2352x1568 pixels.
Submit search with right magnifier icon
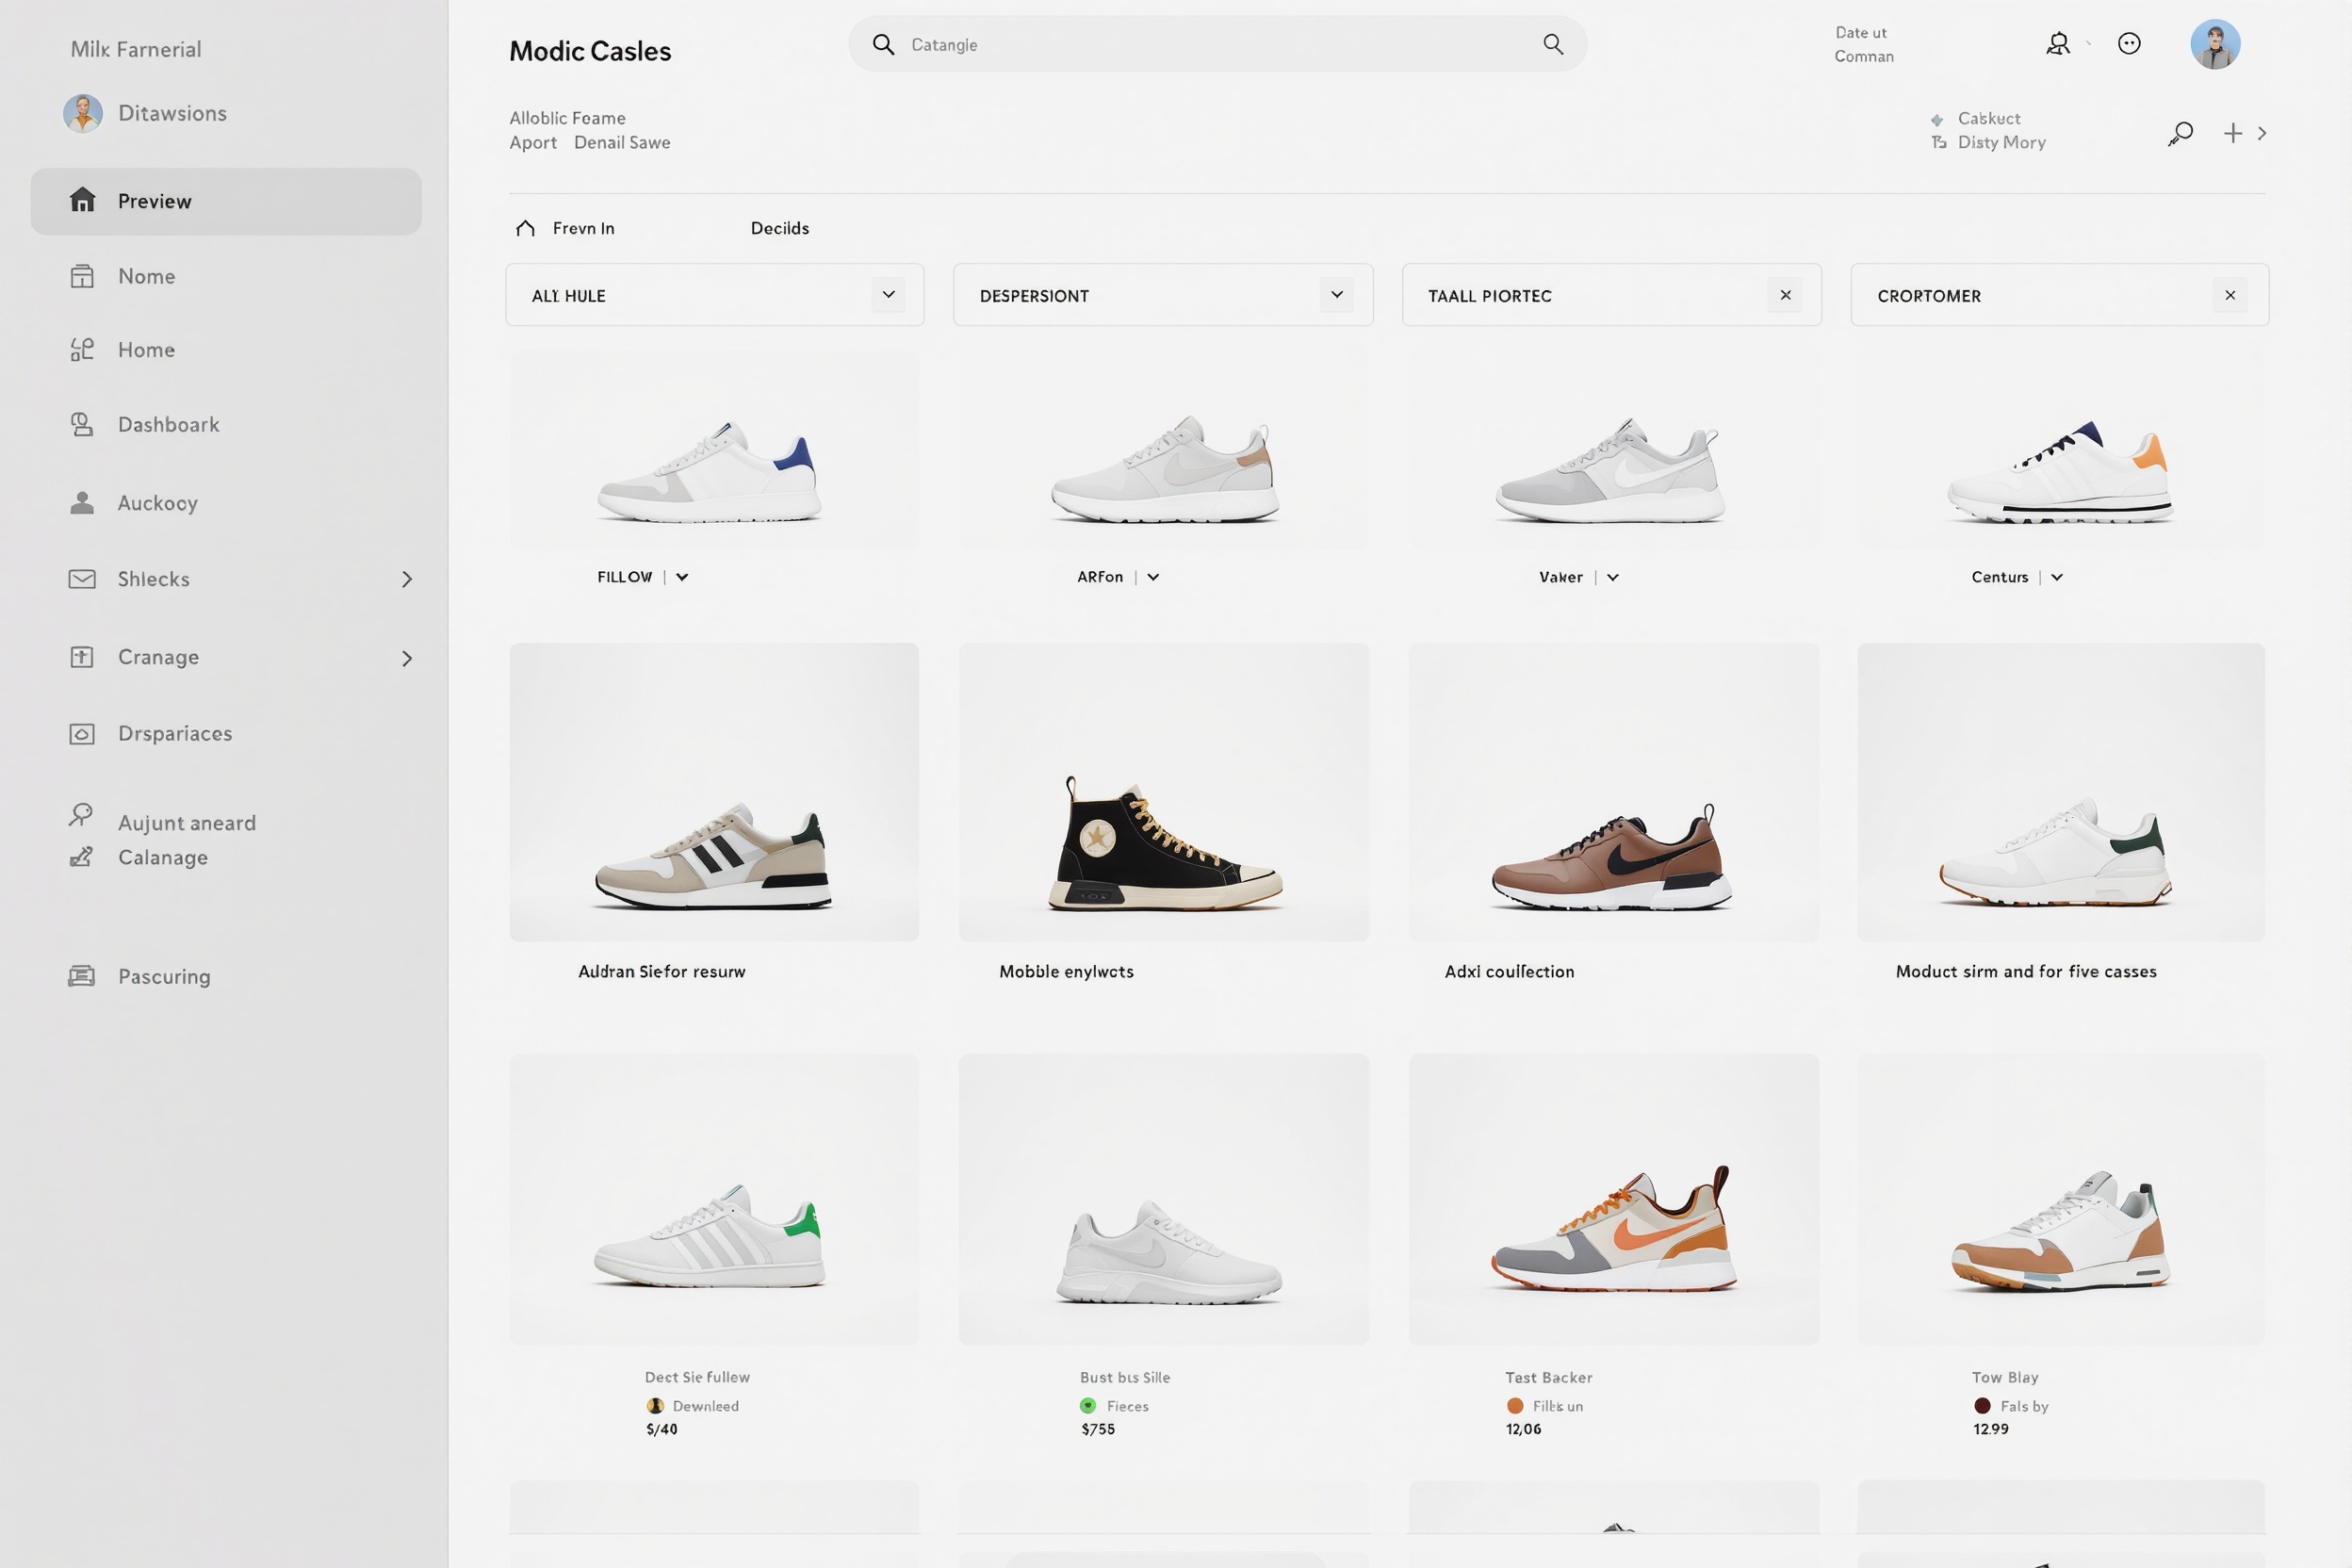pyautogui.click(x=1553, y=44)
